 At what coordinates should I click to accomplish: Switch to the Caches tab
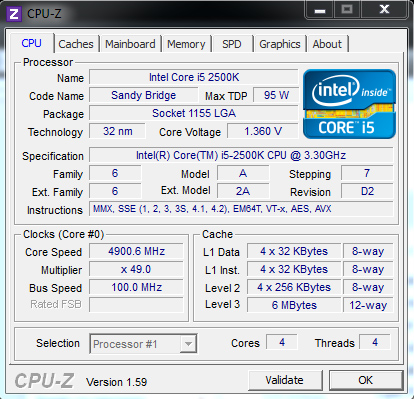[x=76, y=44]
